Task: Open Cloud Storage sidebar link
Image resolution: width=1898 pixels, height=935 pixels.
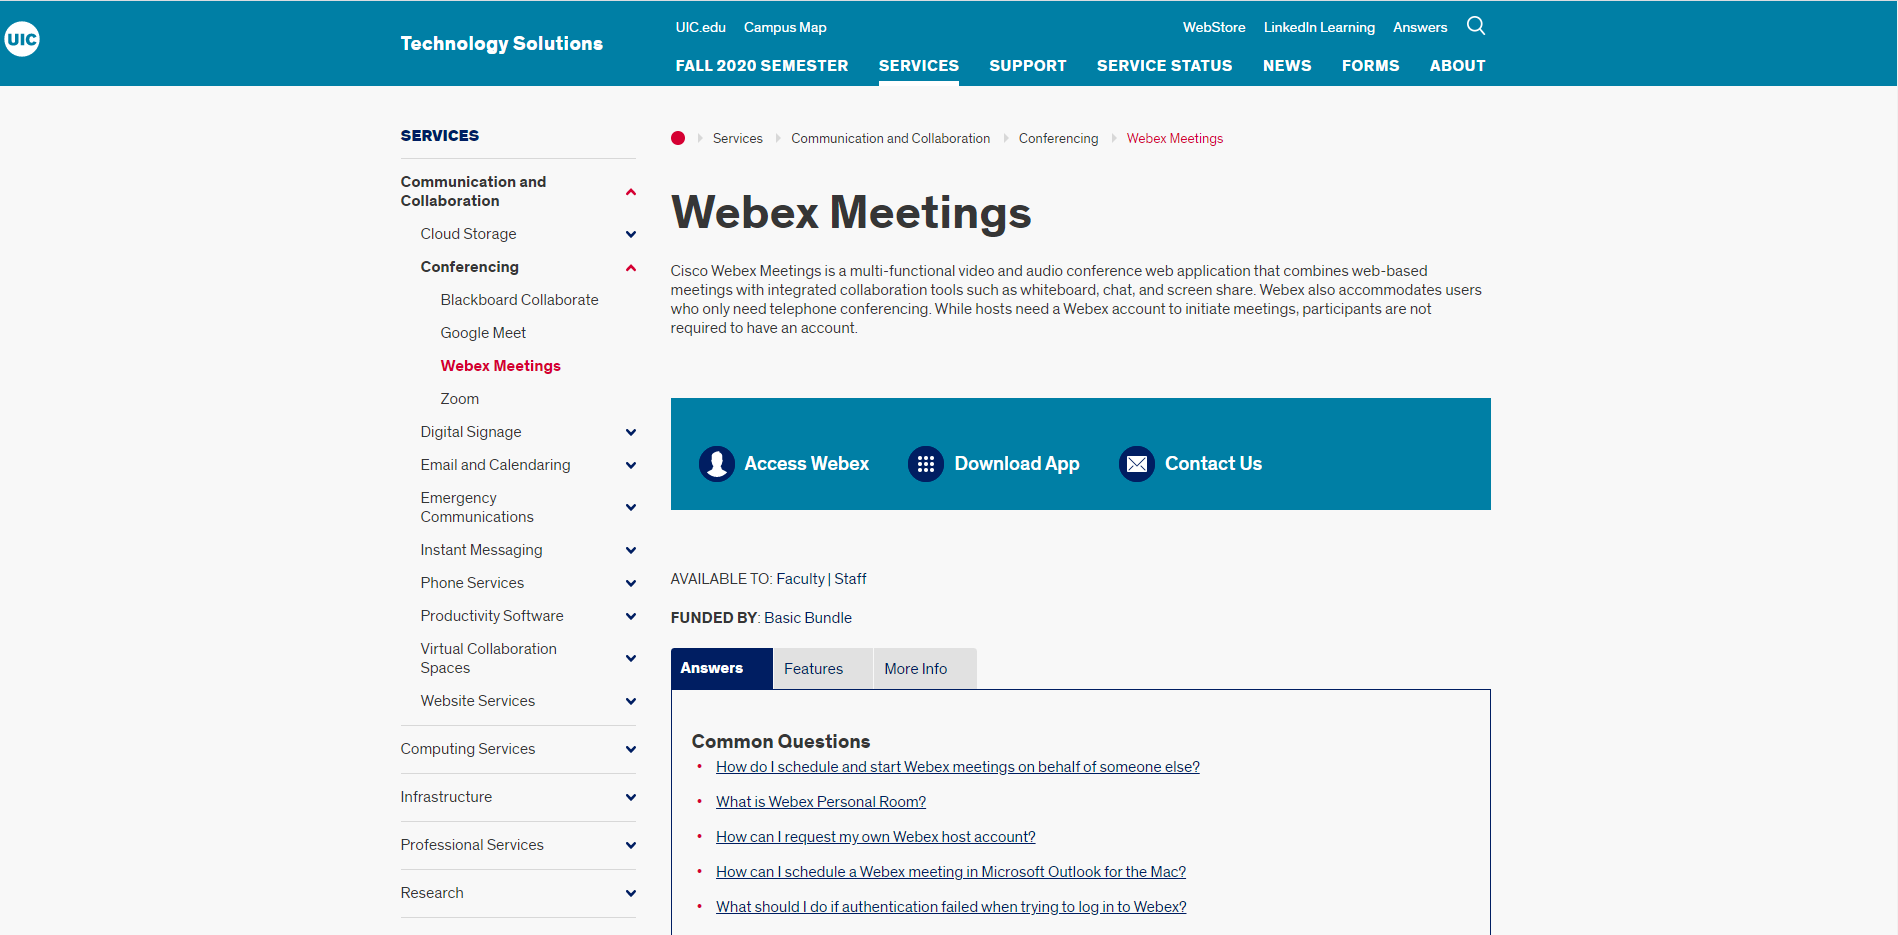Action: tap(469, 234)
